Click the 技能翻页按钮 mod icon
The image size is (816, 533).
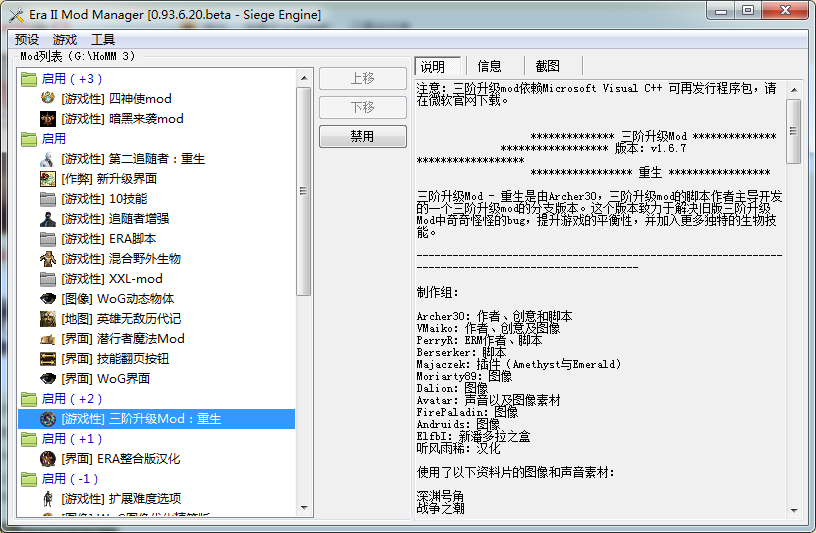point(48,359)
